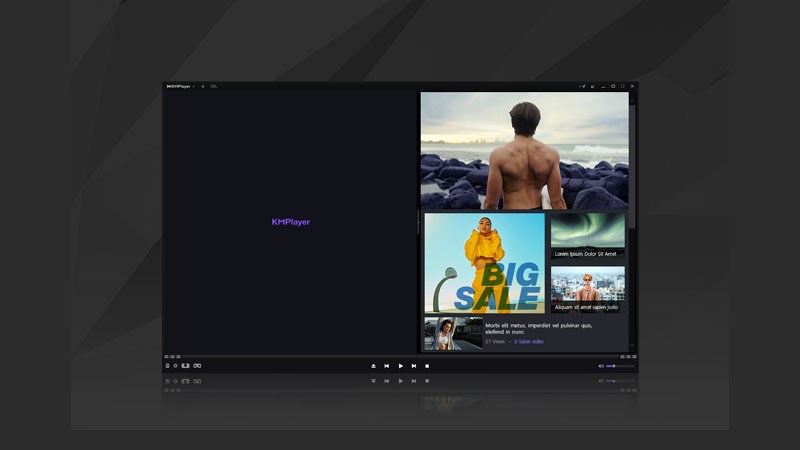Open settings via the gear icon

pyautogui.click(x=176, y=366)
